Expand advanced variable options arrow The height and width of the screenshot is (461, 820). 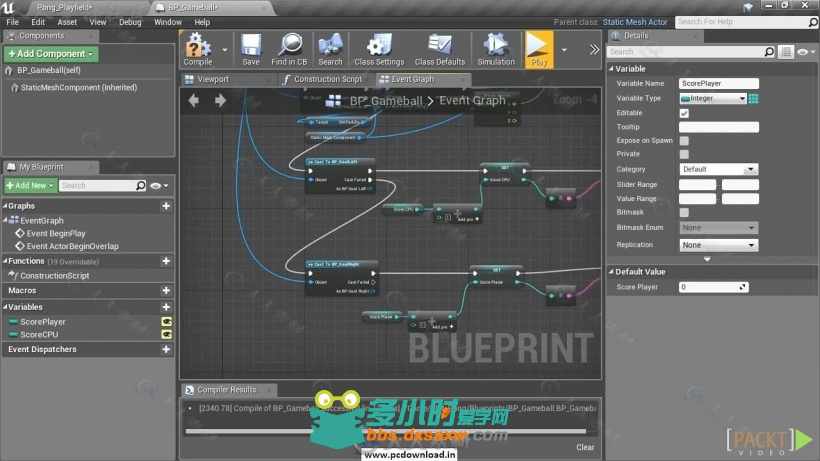[707, 259]
